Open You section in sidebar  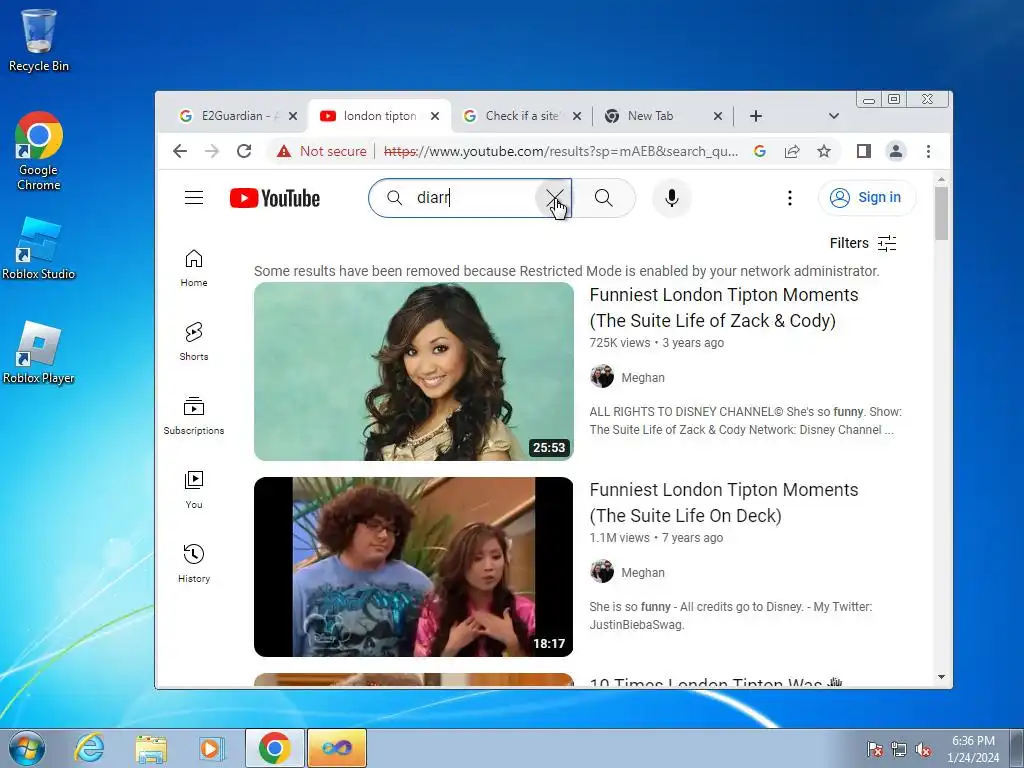[x=194, y=490]
